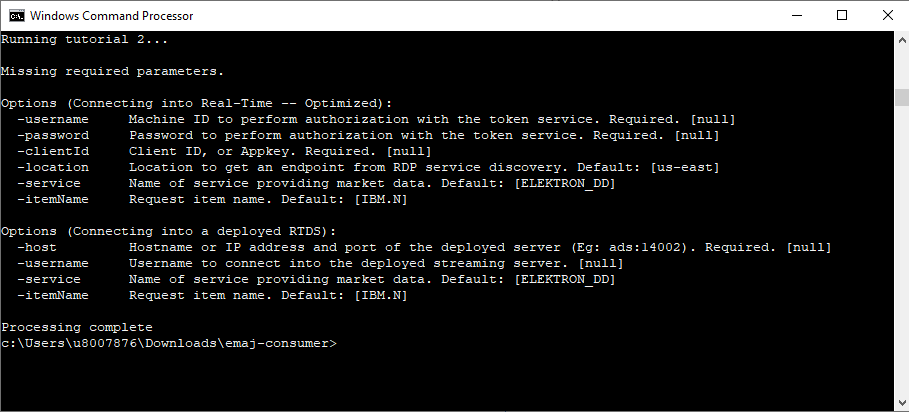Click the "Windows Command Processor" title text
The height and width of the screenshot is (412, 909).
coord(111,16)
